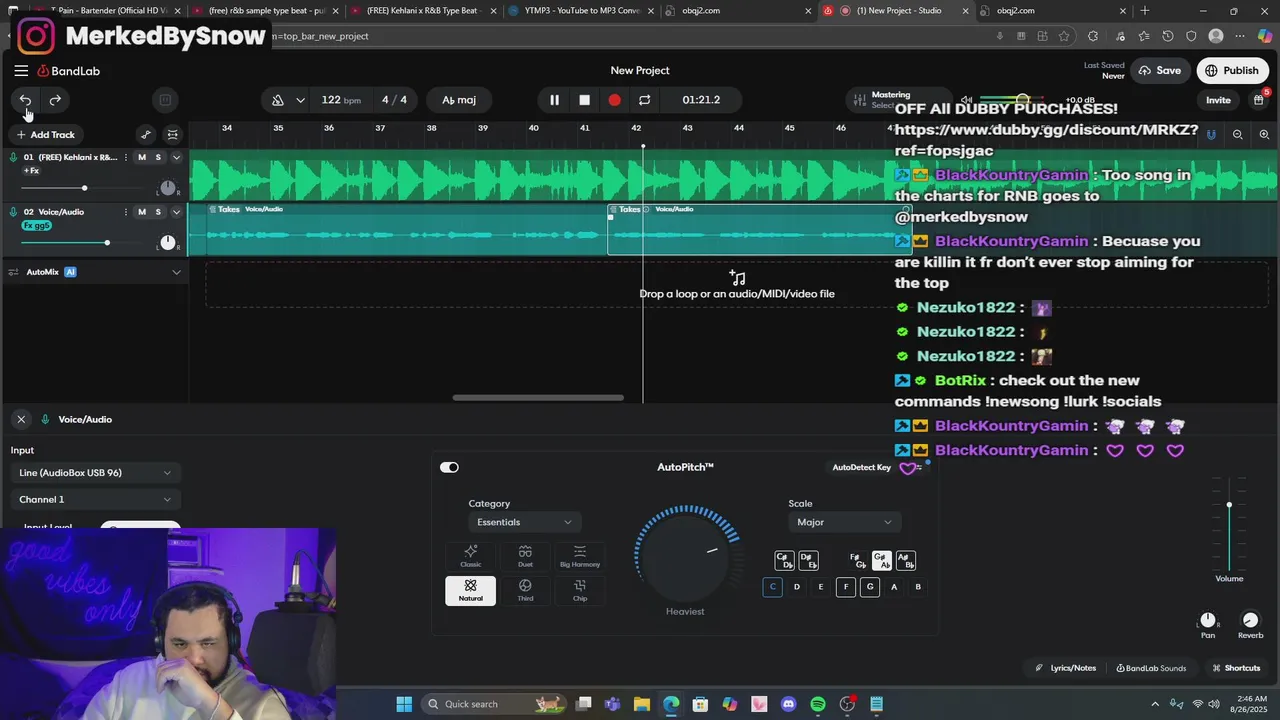Click the Invite button
The height and width of the screenshot is (720, 1280).
(x=1218, y=100)
